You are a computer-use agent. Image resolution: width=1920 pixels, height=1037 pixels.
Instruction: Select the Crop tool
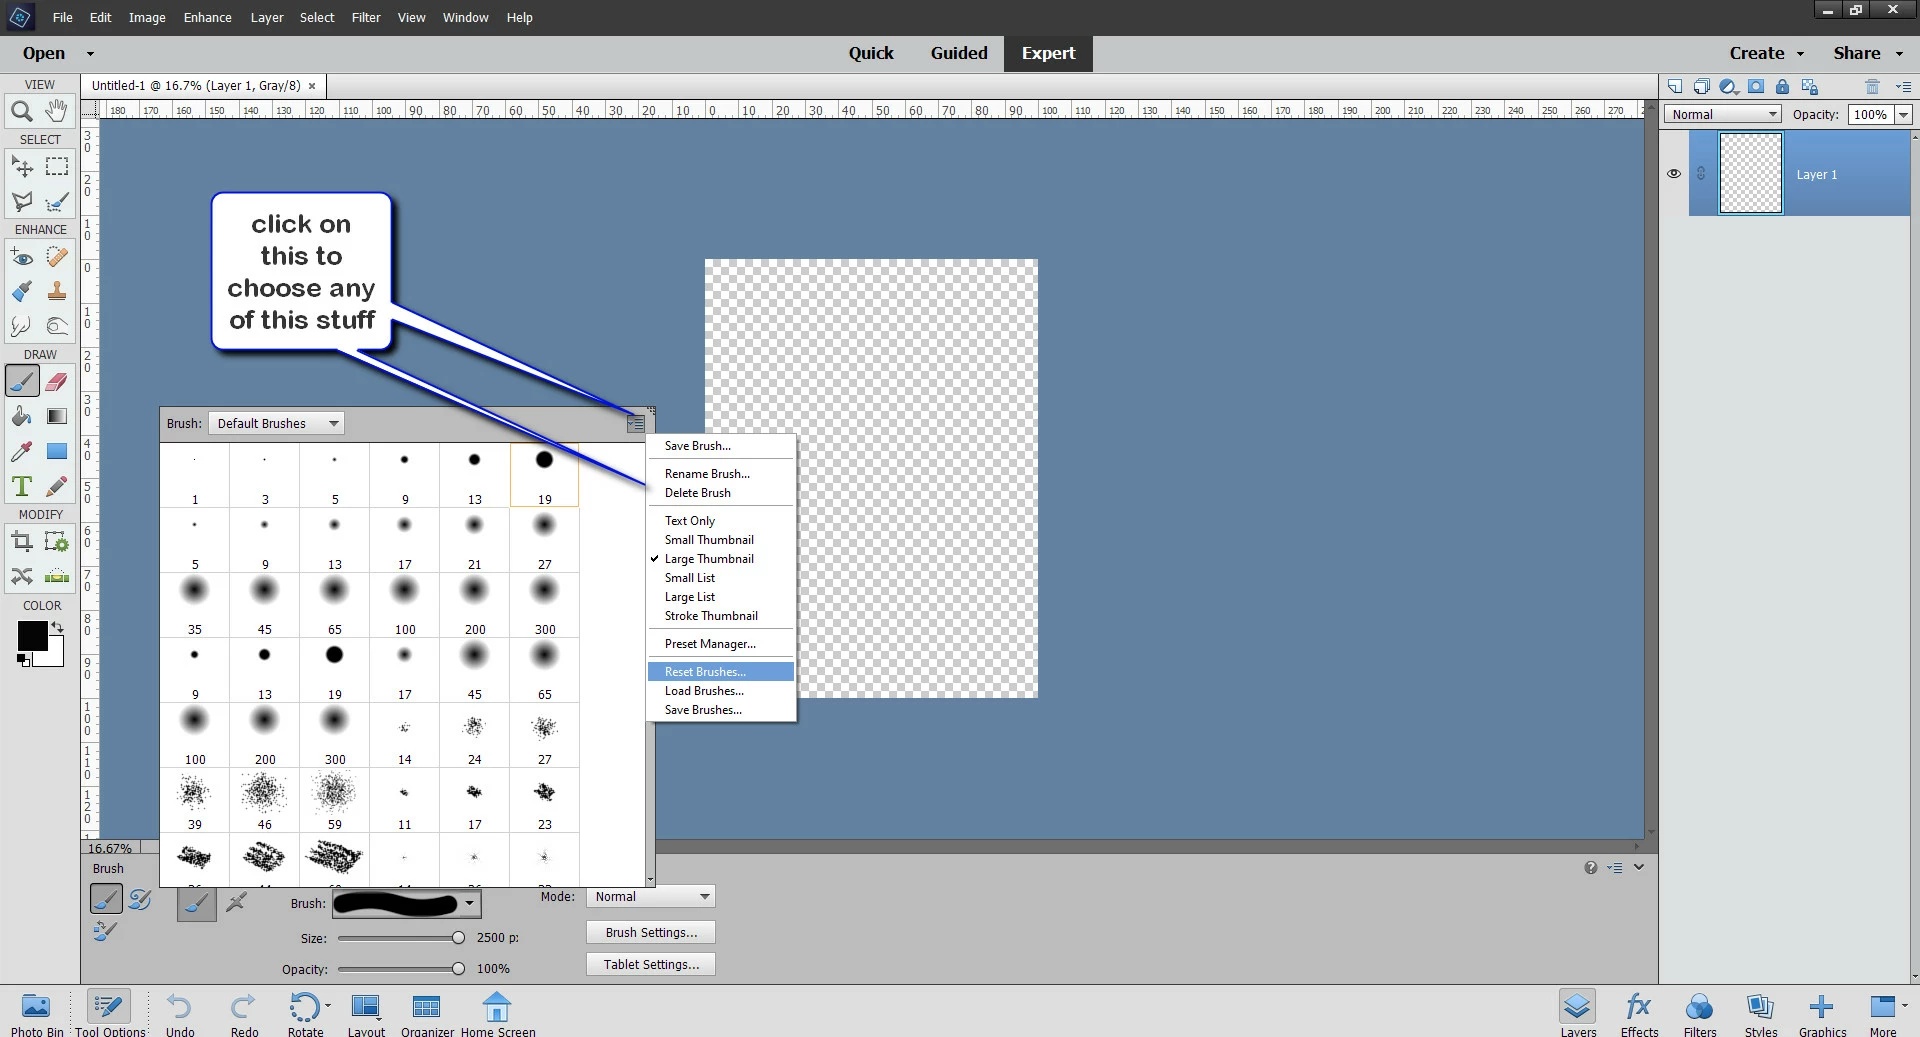[x=21, y=542]
